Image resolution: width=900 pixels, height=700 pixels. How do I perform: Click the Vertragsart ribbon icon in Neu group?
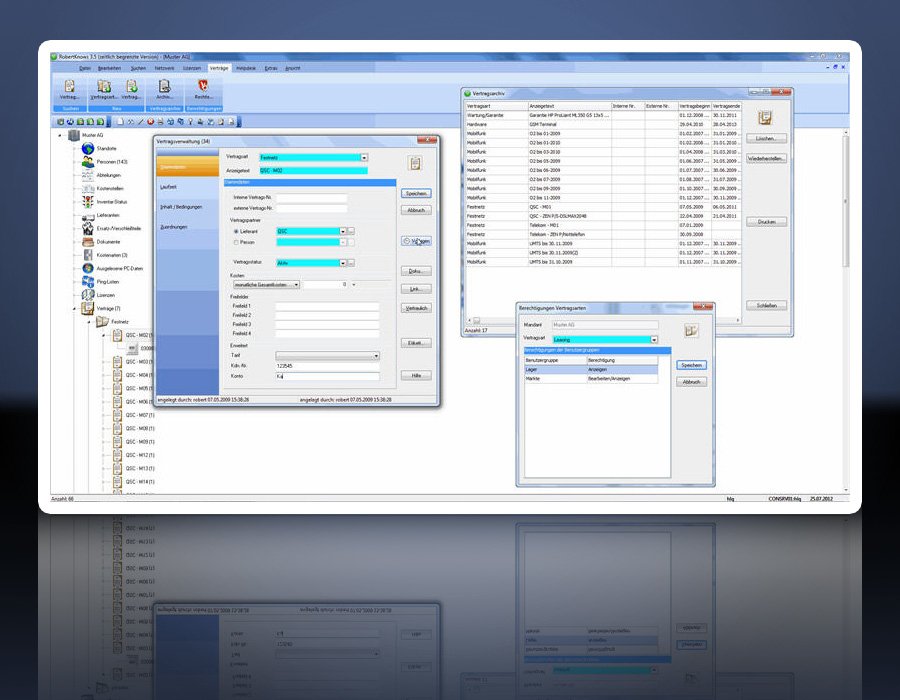(104, 87)
